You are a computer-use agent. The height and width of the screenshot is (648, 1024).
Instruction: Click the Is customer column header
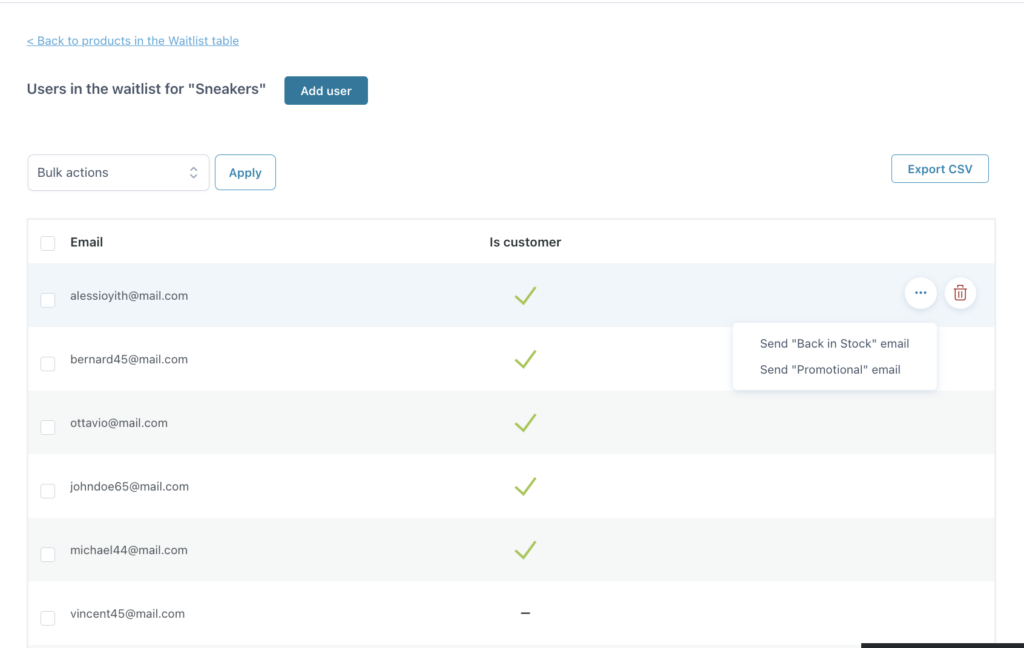[525, 242]
